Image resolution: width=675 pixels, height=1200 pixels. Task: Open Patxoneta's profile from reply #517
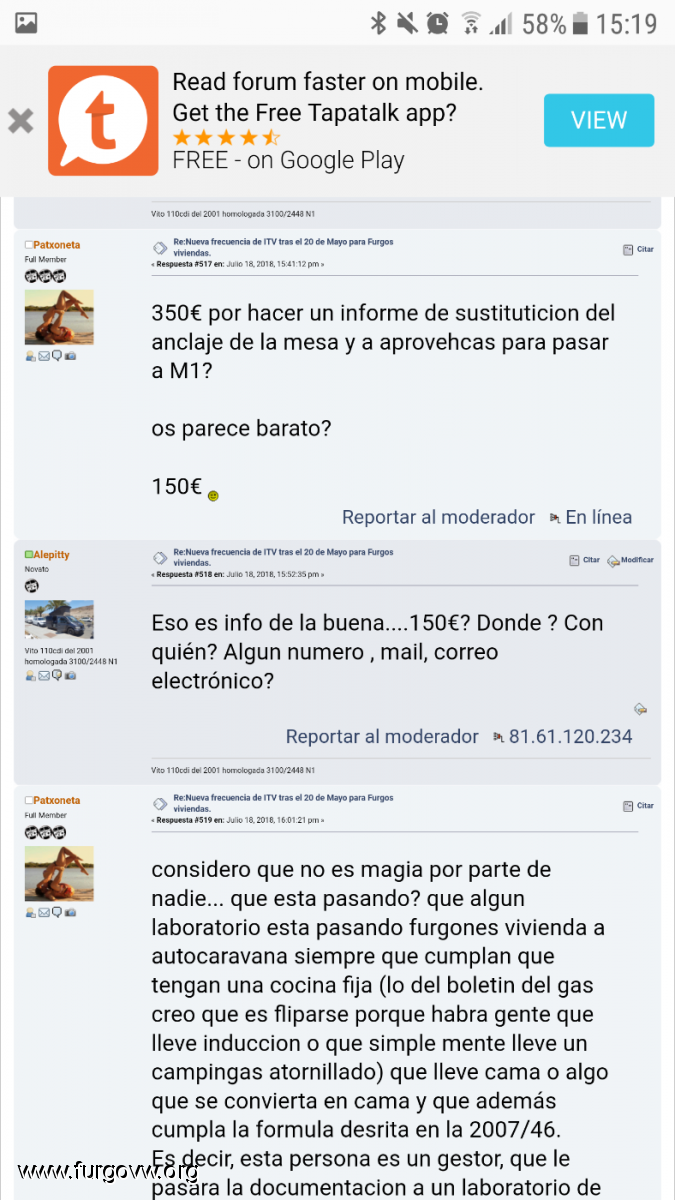point(56,245)
